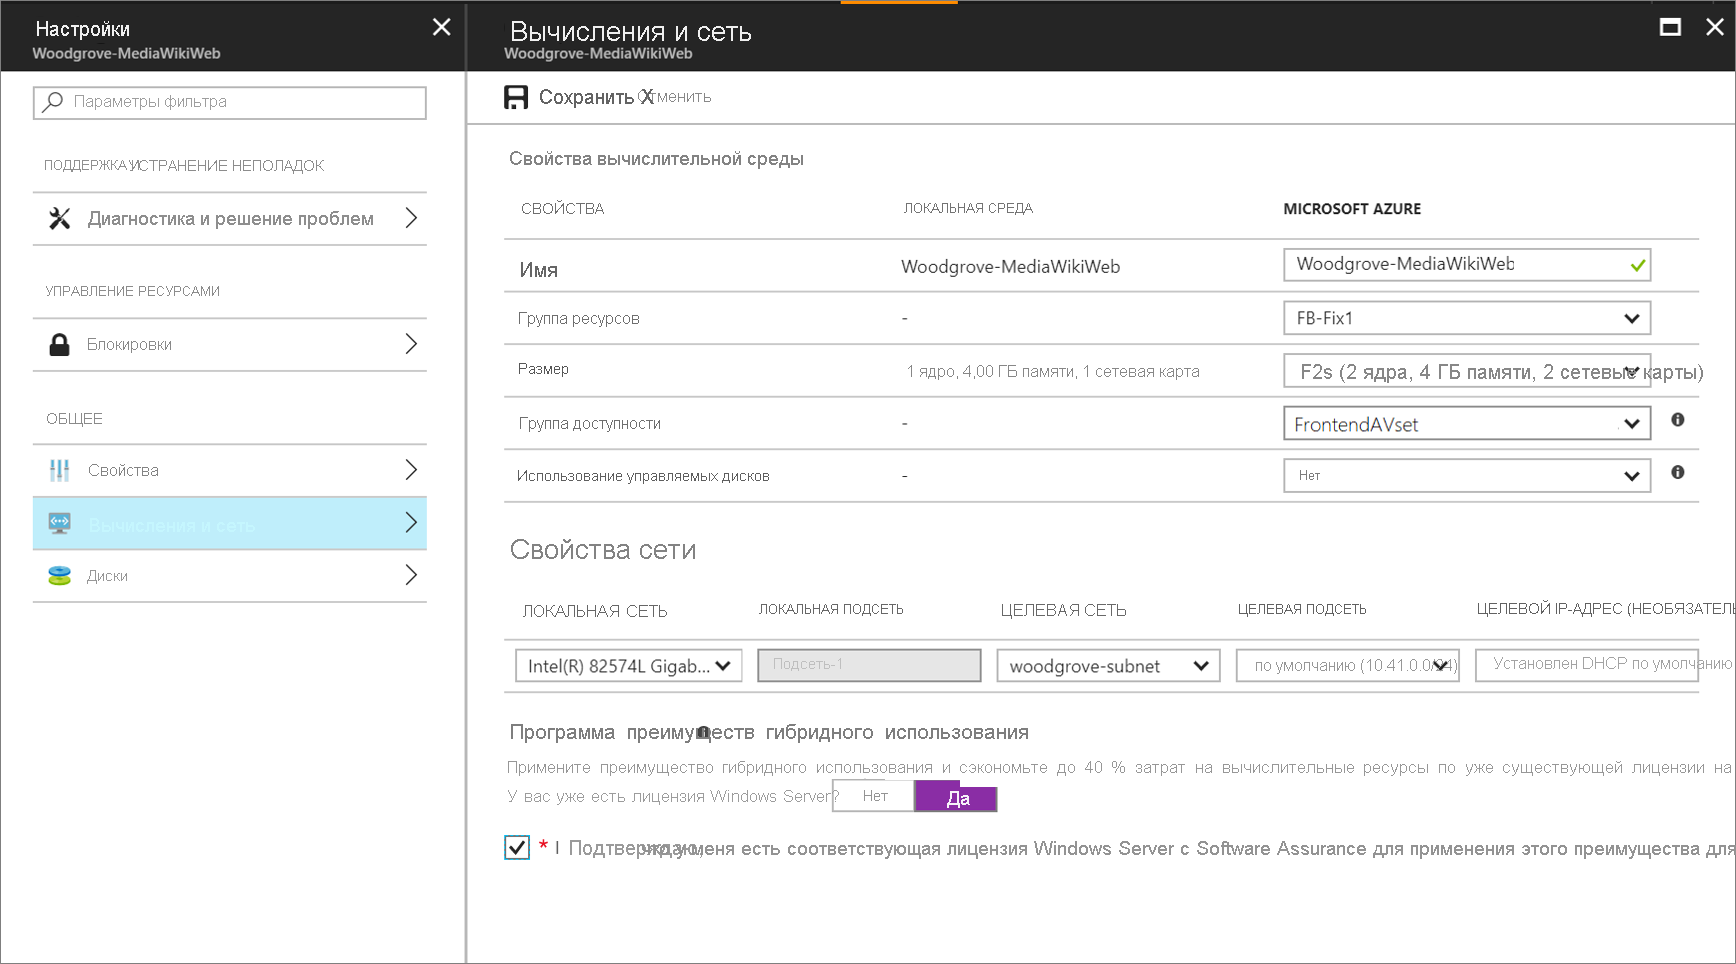The width and height of the screenshot is (1736, 964).
Task: Click the Диски disks icon
Action: tap(60, 575)
